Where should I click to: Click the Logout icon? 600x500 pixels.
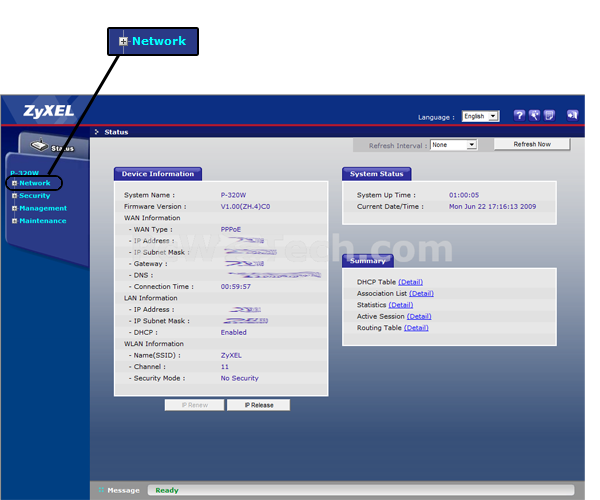pyautogui.click(x=572, y=116)
